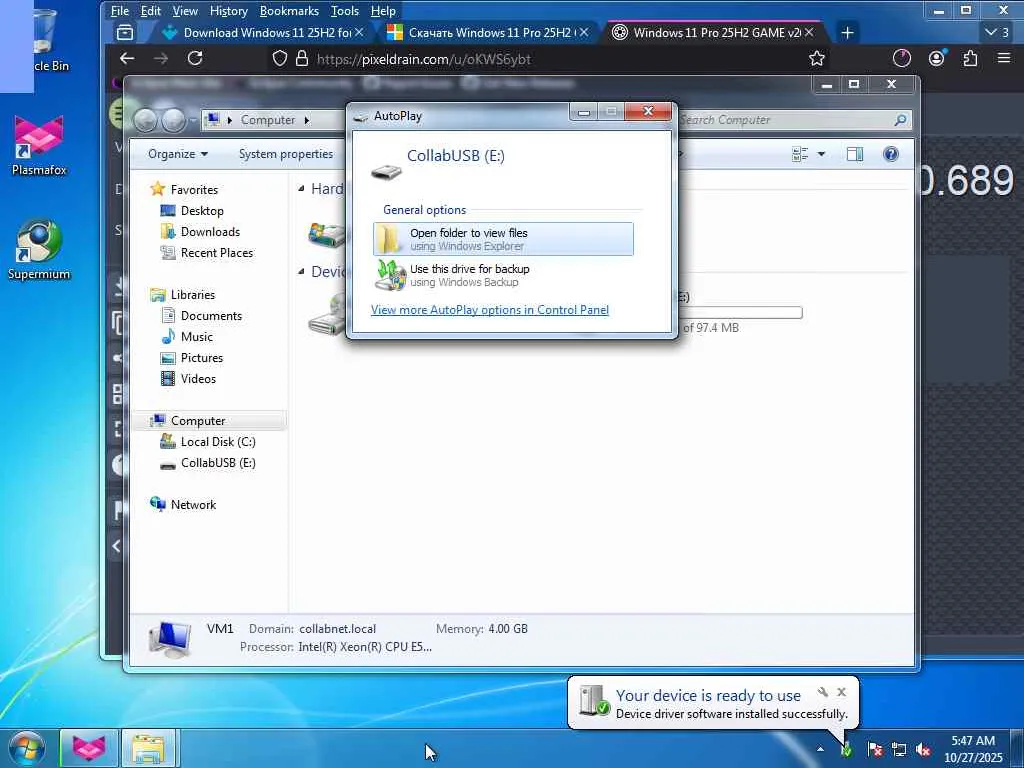
Task: Bookmark this page with the star icon
Action: tap(816, 59)
